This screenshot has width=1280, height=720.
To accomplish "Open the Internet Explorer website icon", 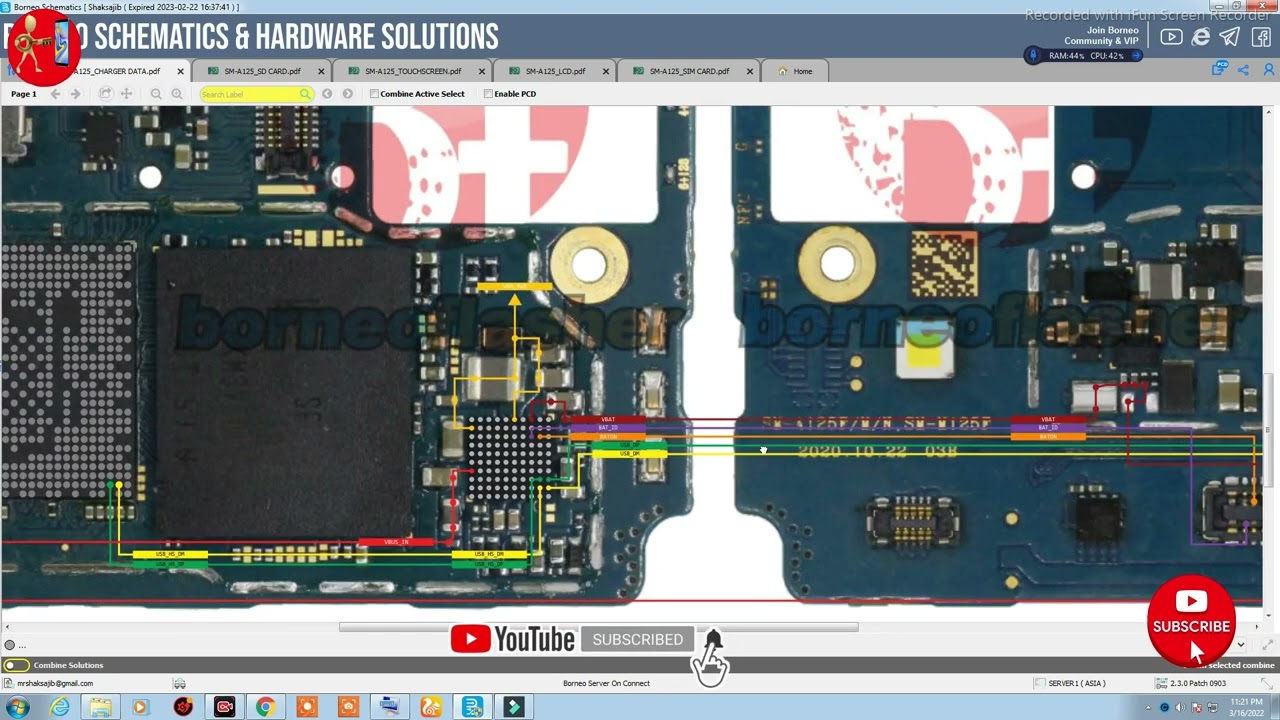I will 1201,37.
